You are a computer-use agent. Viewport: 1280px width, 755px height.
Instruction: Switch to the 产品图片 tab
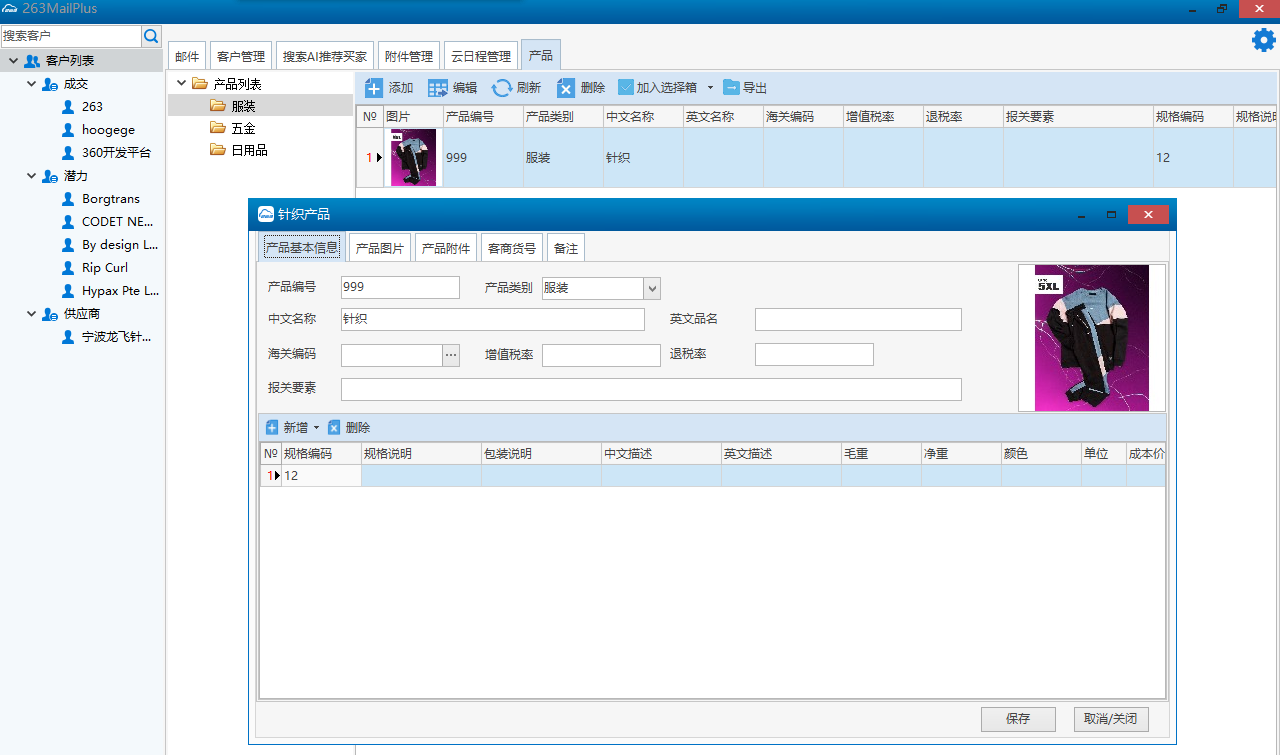(x=380, y=248)
